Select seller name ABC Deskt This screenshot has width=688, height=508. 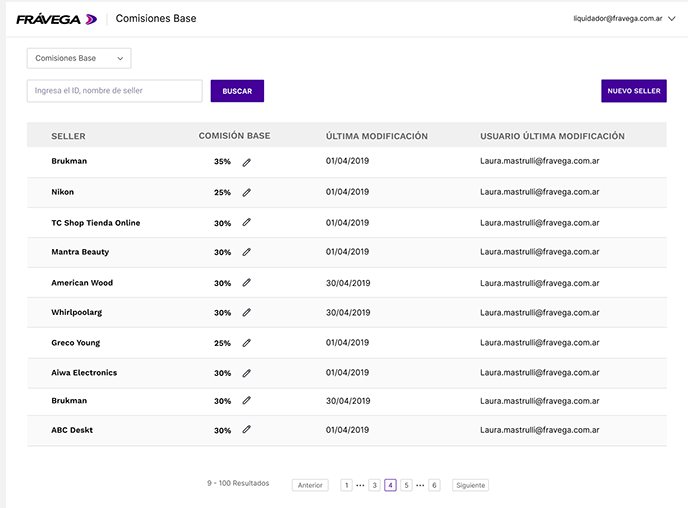pos(72,430)
